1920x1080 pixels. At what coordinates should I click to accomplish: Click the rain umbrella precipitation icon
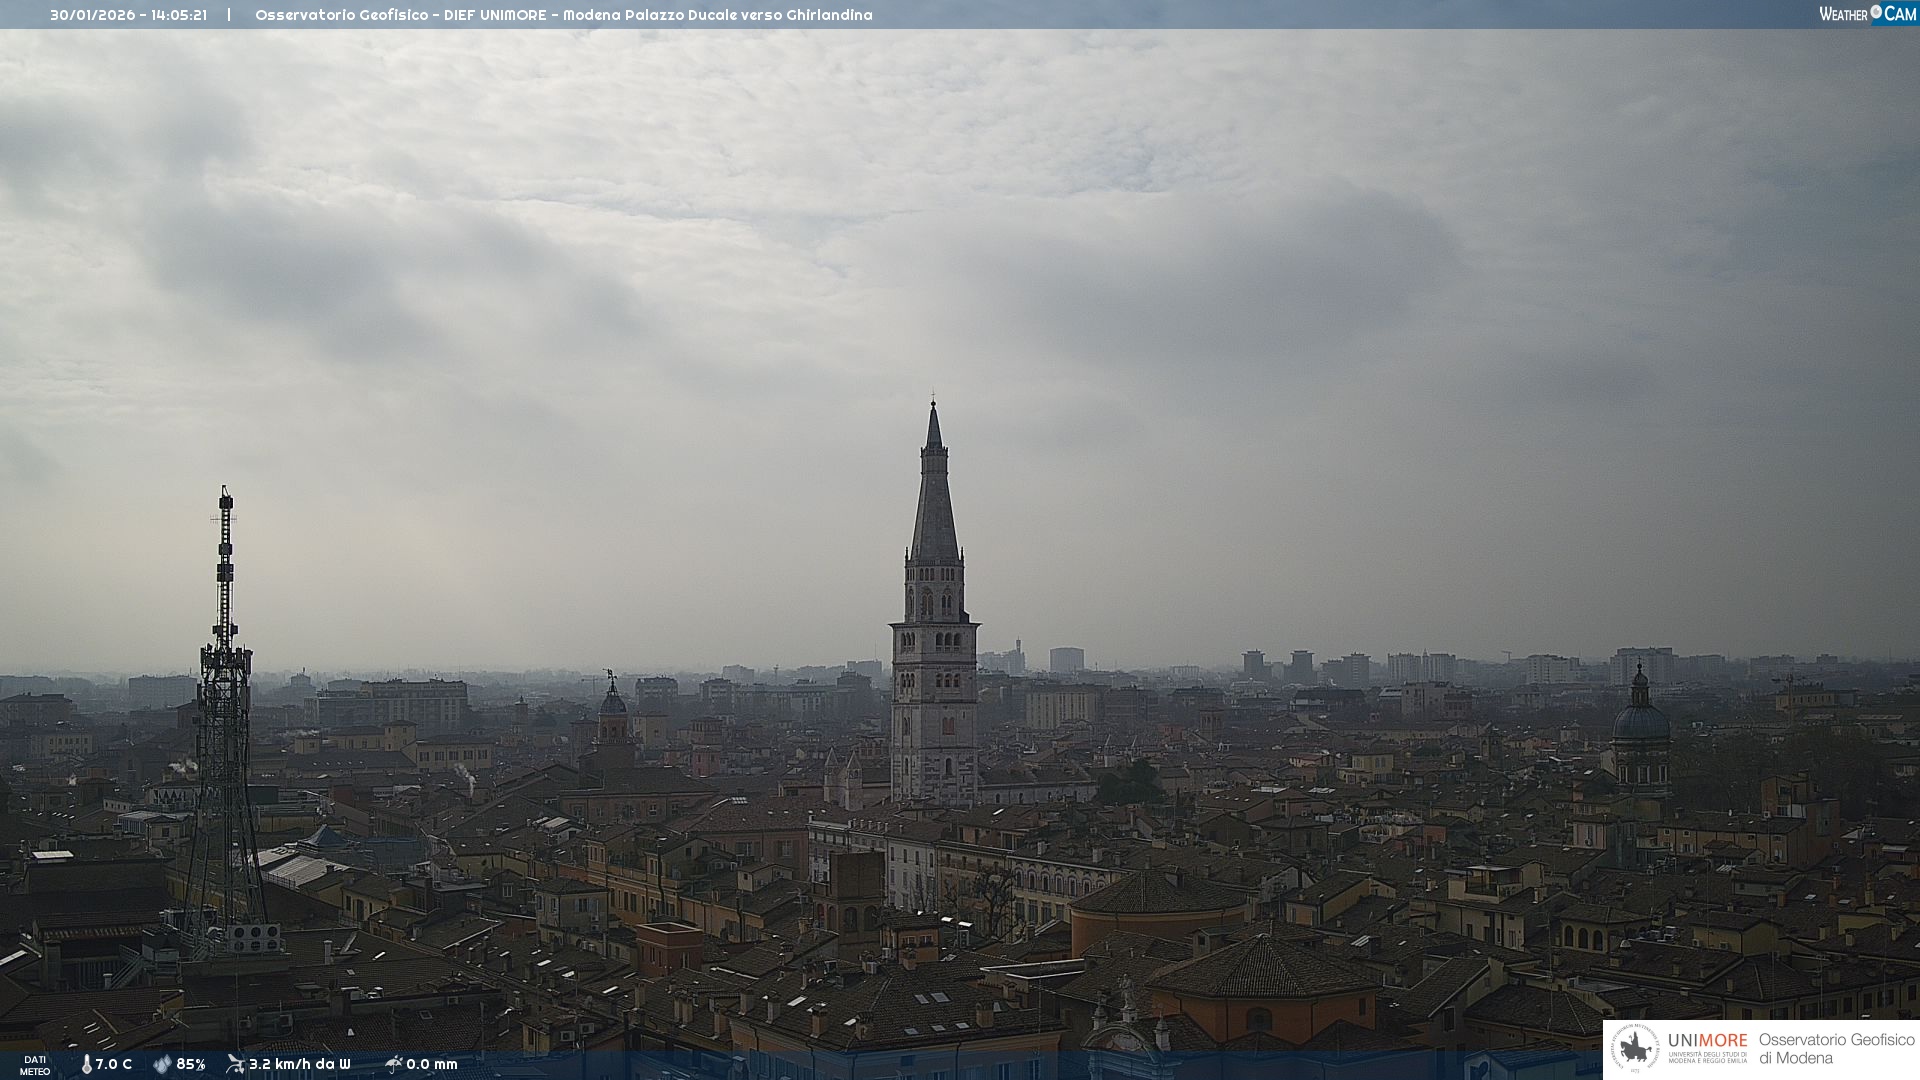coord(393,1064)
